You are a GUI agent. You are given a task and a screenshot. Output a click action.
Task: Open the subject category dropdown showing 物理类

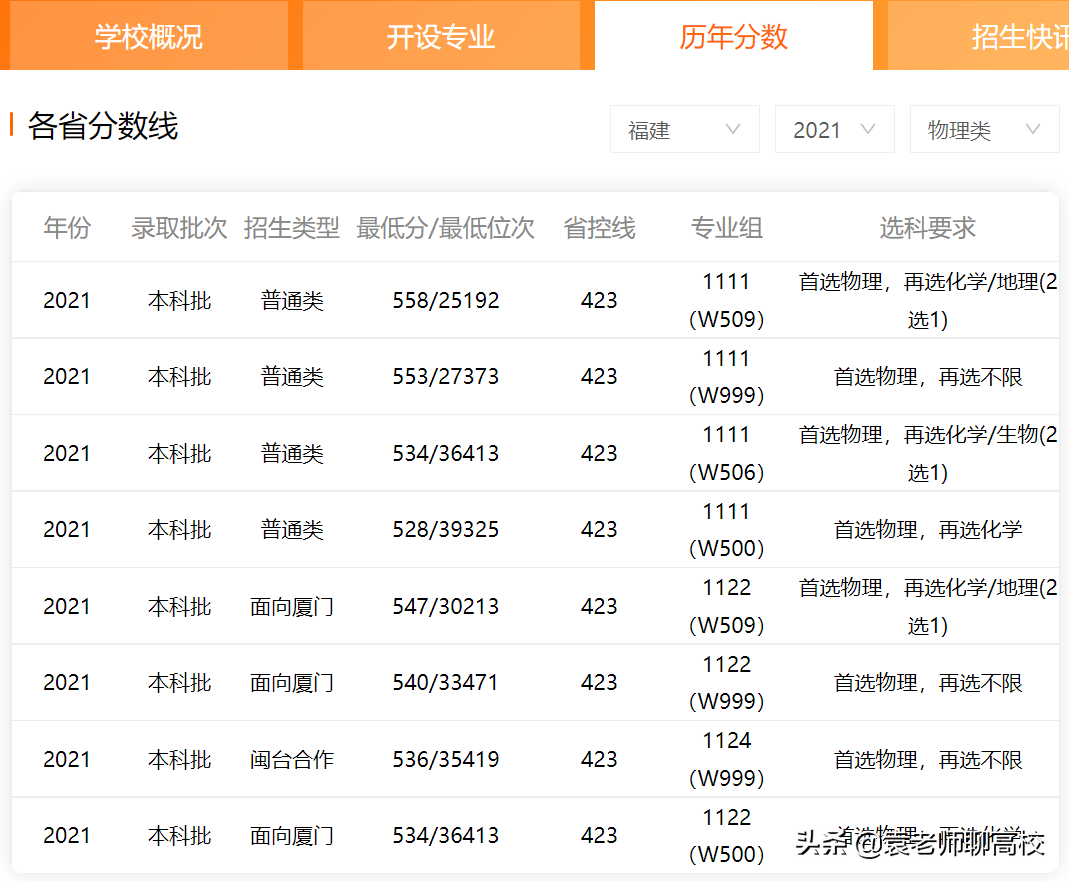click(984, 129)
